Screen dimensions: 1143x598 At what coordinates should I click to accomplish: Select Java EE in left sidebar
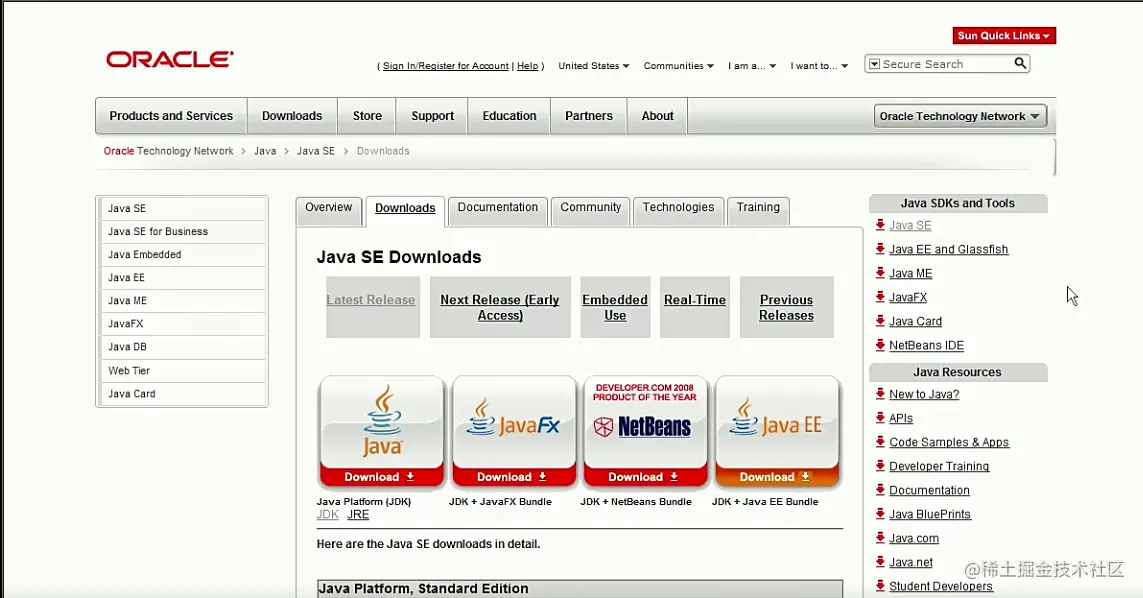182,277
